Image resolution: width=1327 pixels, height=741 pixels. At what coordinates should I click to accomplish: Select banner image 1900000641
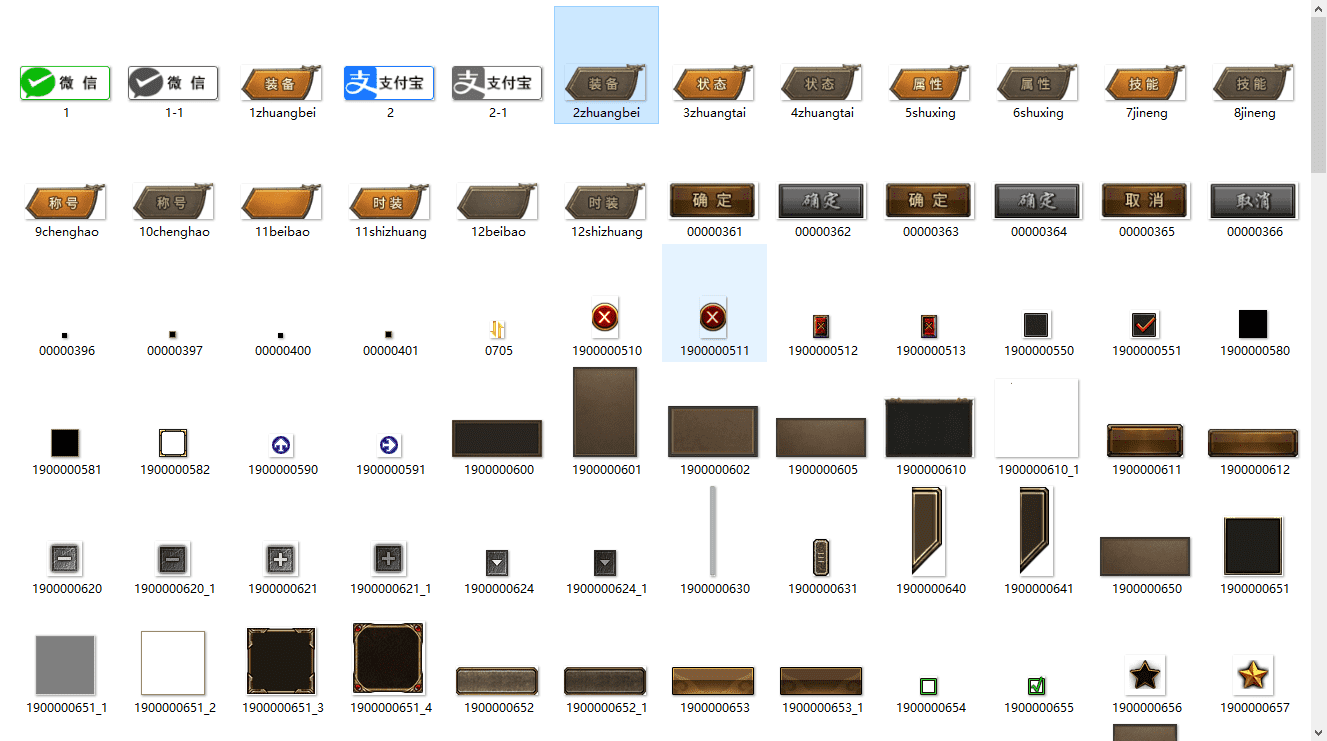click(x=1037, y=531)
